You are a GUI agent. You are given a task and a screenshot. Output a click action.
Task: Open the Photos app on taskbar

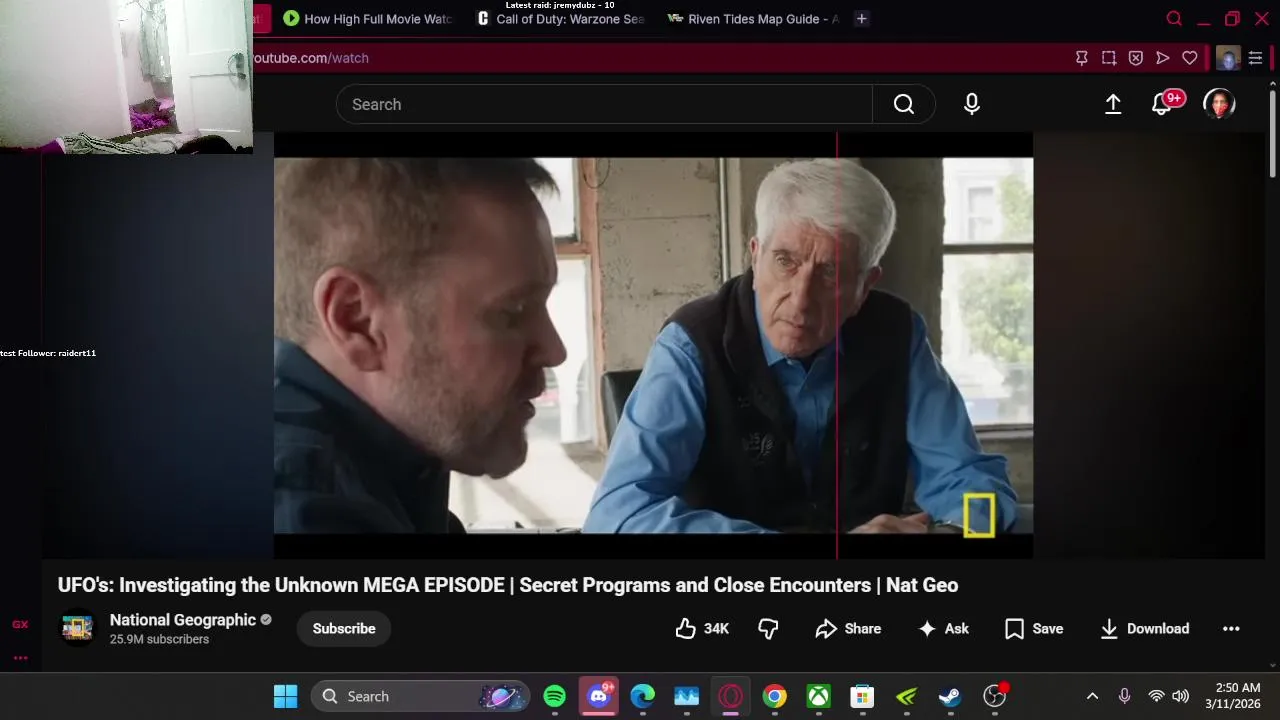(687, 696)
